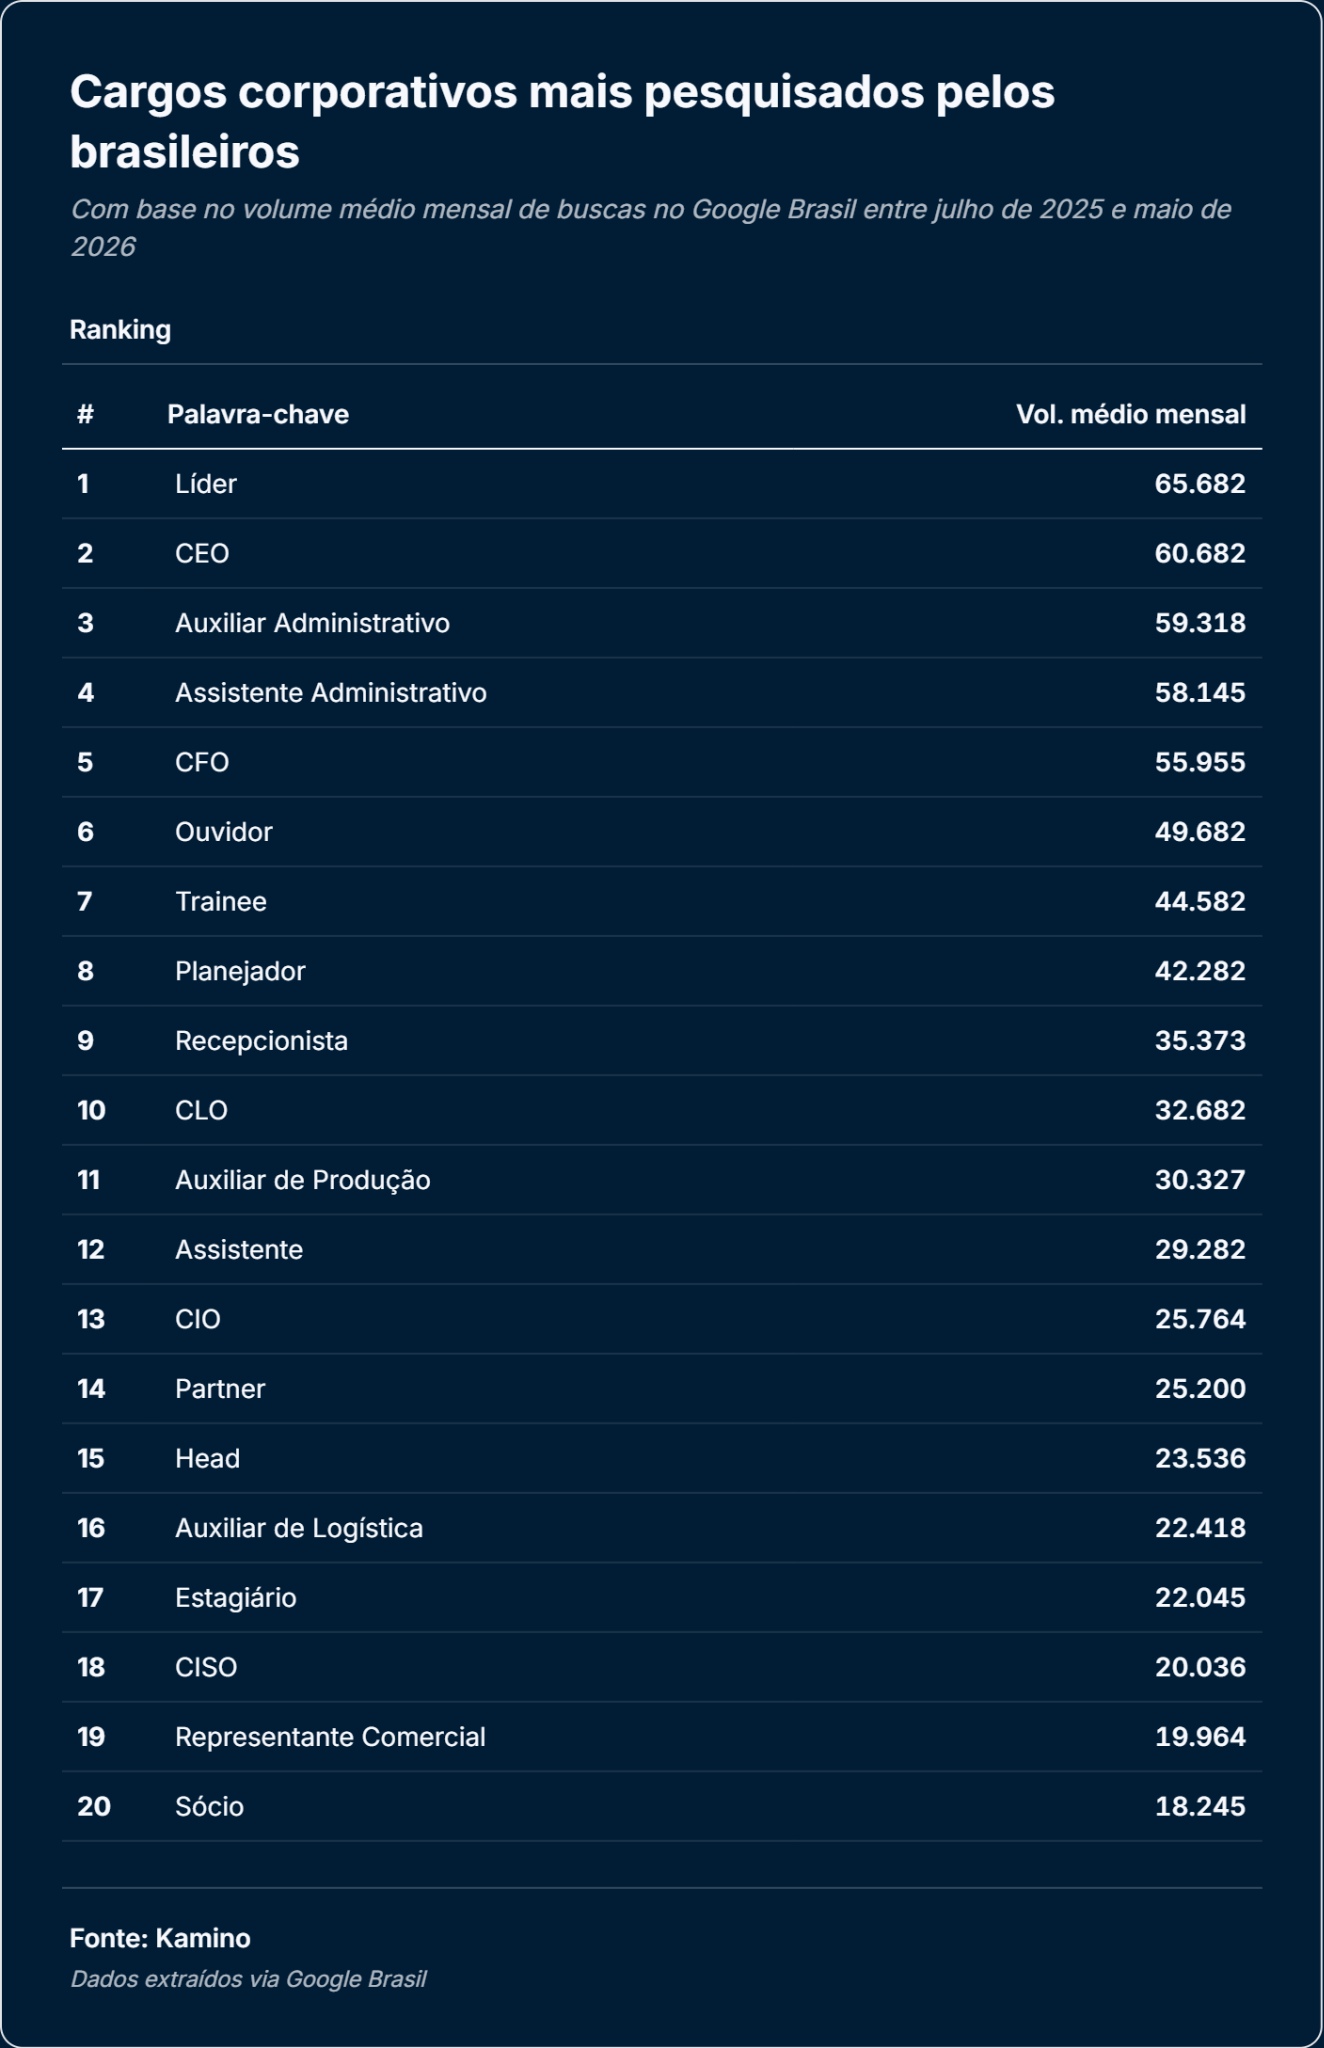1324x2048 pixels.
Task: Click the Auxiliar Administrativo keyword
Action: (x=312, y=623)
